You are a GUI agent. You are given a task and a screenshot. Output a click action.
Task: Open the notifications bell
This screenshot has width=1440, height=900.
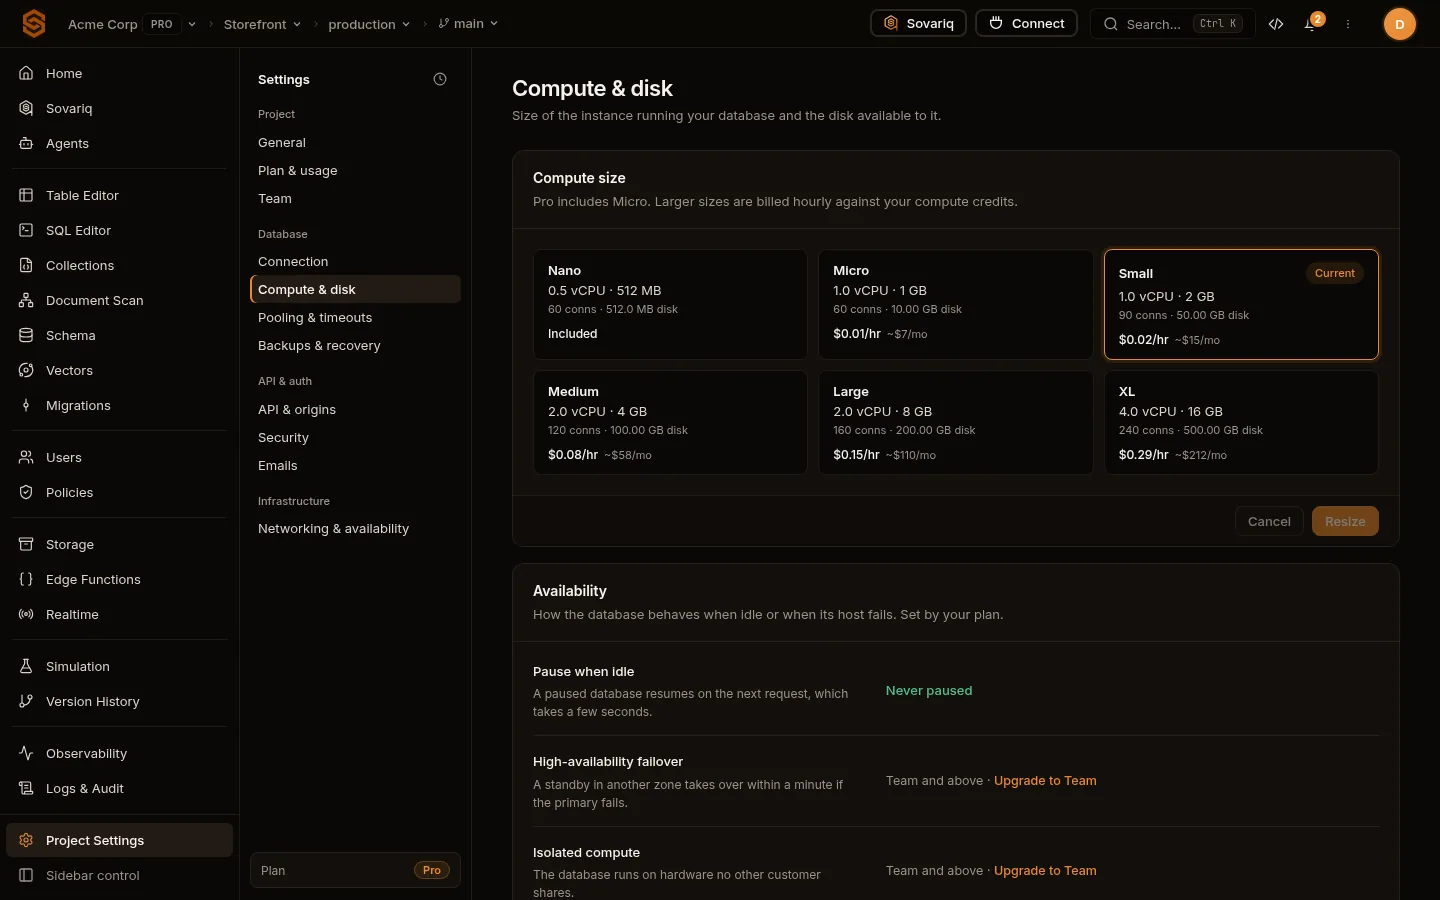[x=1311, y=24]
